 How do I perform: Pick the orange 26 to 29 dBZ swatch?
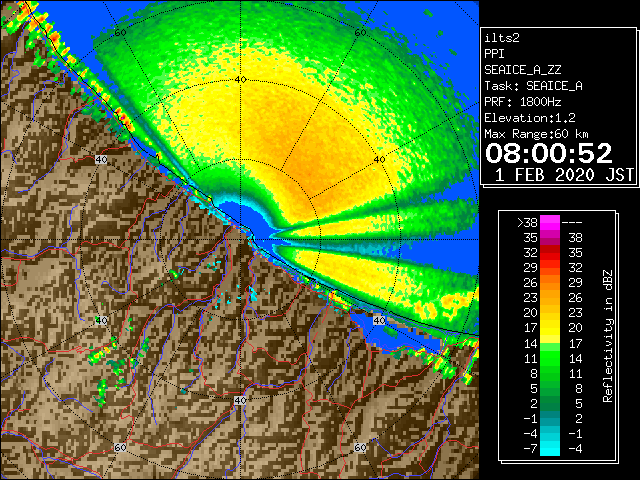coord(550,283)
